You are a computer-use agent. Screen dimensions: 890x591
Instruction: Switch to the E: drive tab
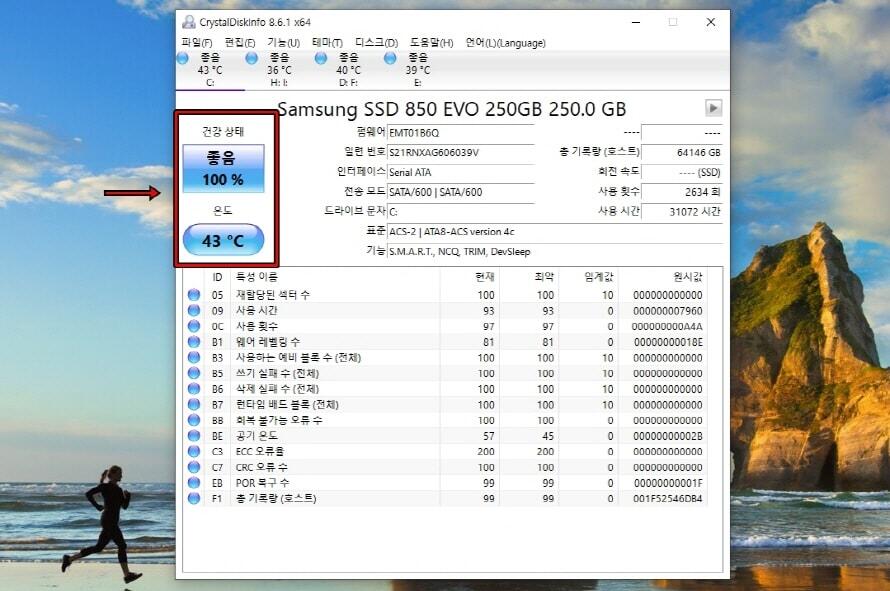[418, 70]
